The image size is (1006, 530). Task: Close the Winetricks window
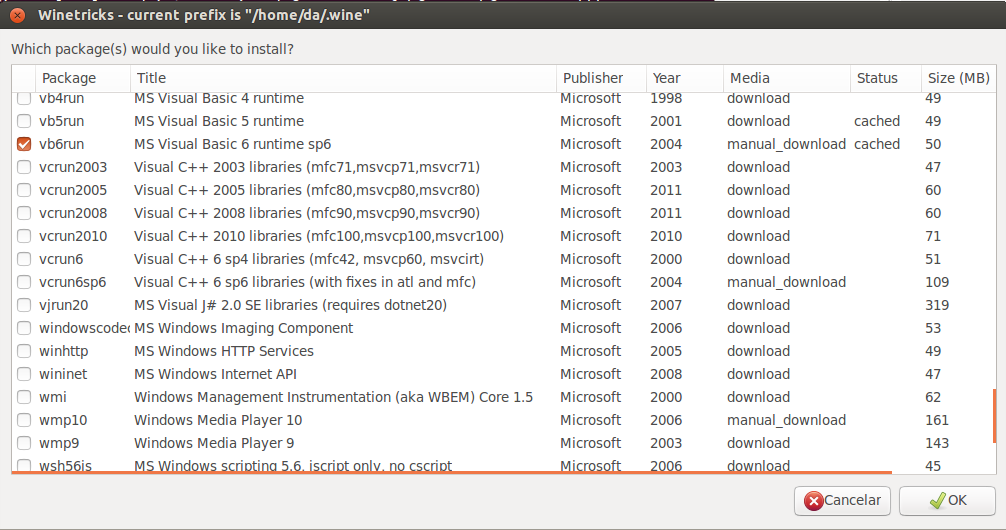coord(17,15)
